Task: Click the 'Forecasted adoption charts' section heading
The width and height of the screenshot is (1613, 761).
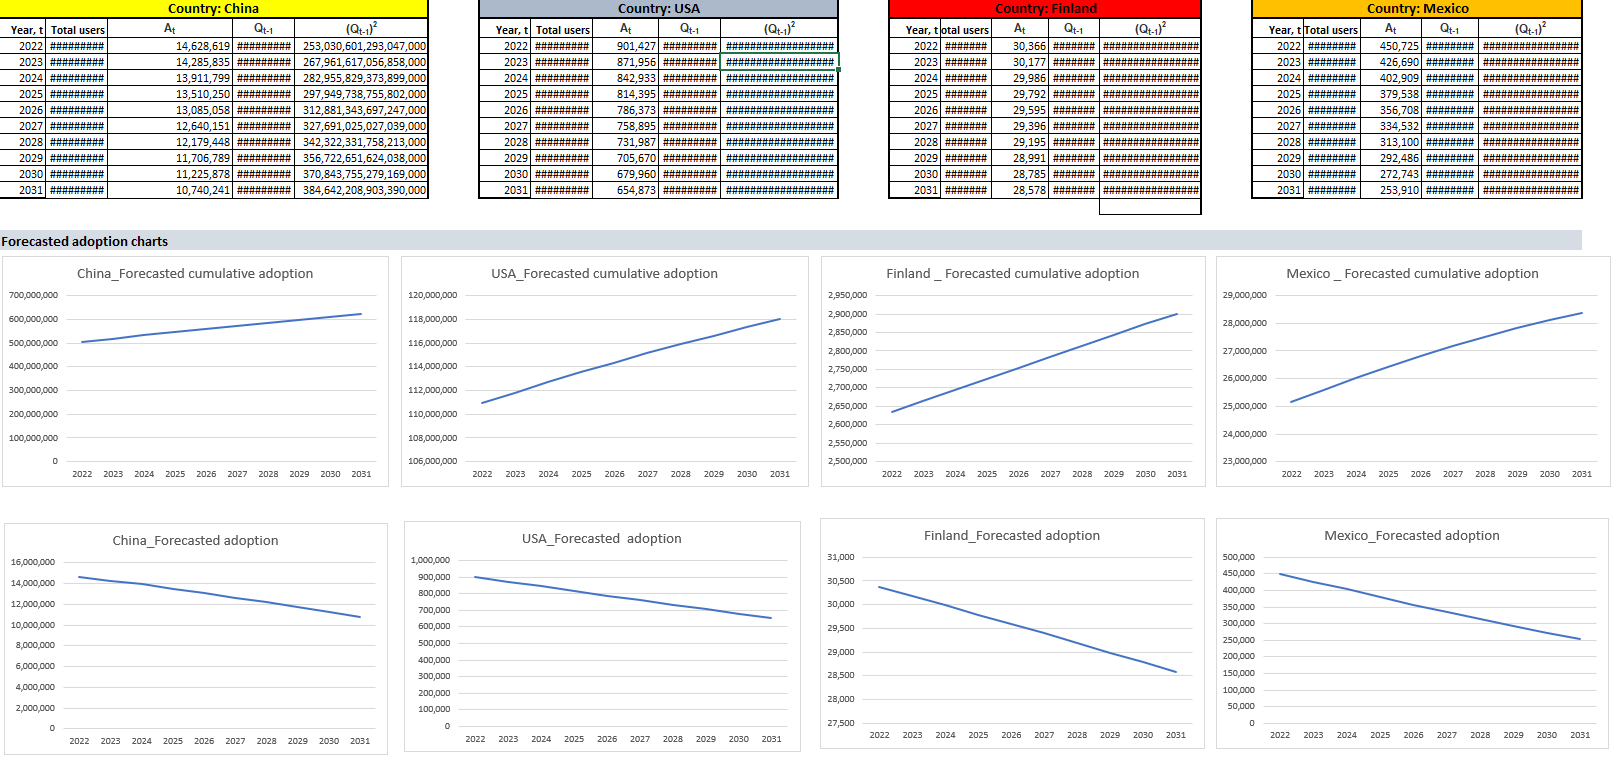Action: click(85, 241)
